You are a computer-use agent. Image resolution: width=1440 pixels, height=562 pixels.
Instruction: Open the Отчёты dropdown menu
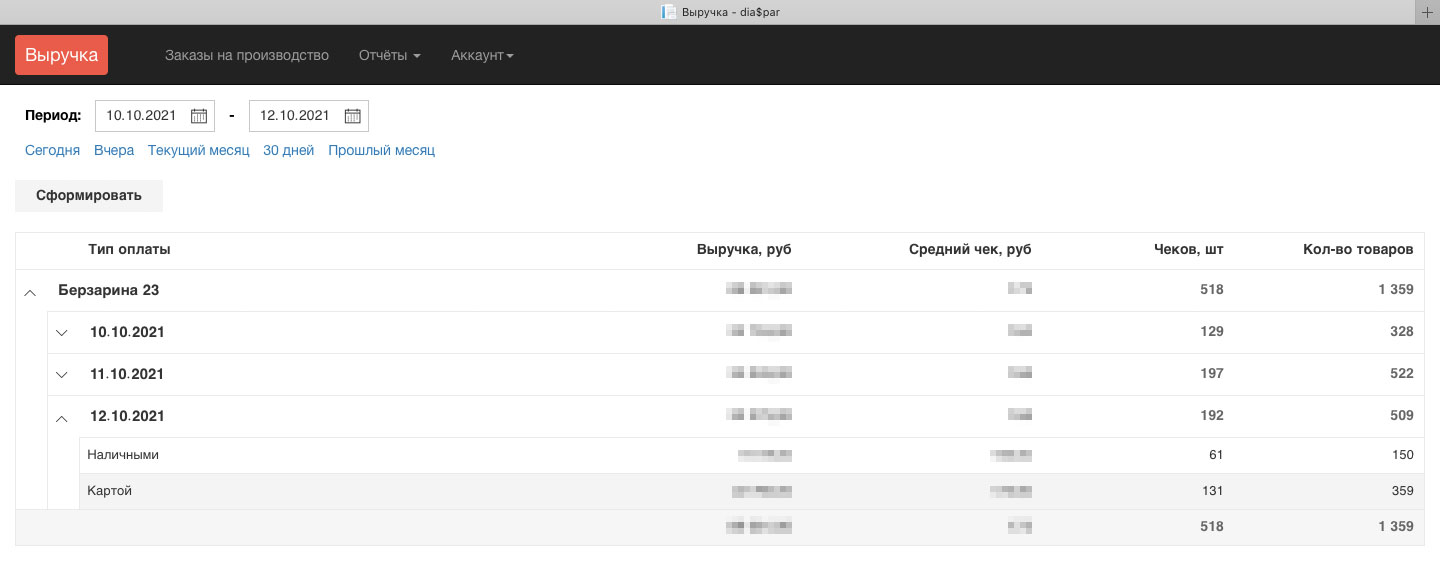click(389, 55)
